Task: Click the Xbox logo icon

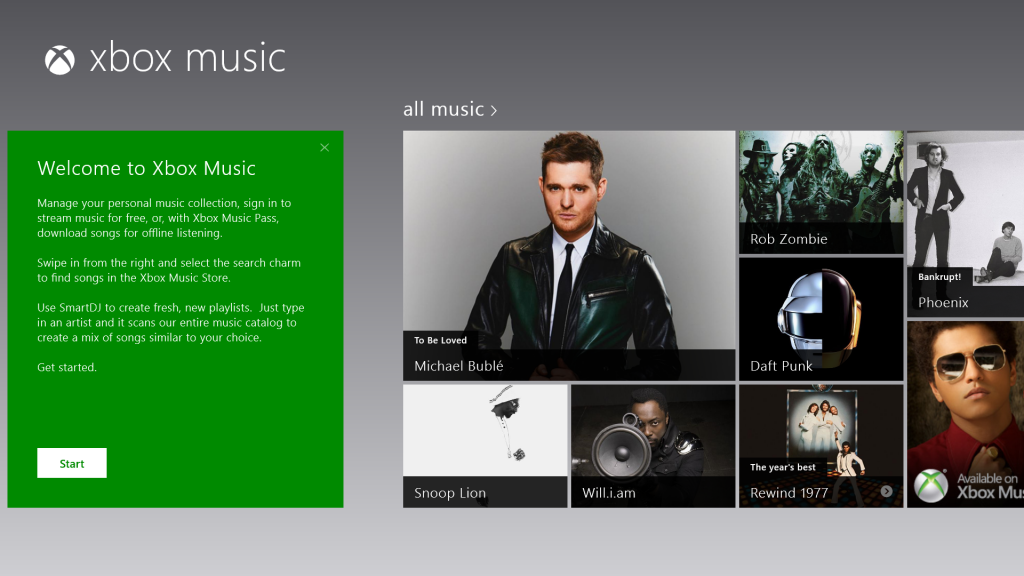Action: point(59,60)
